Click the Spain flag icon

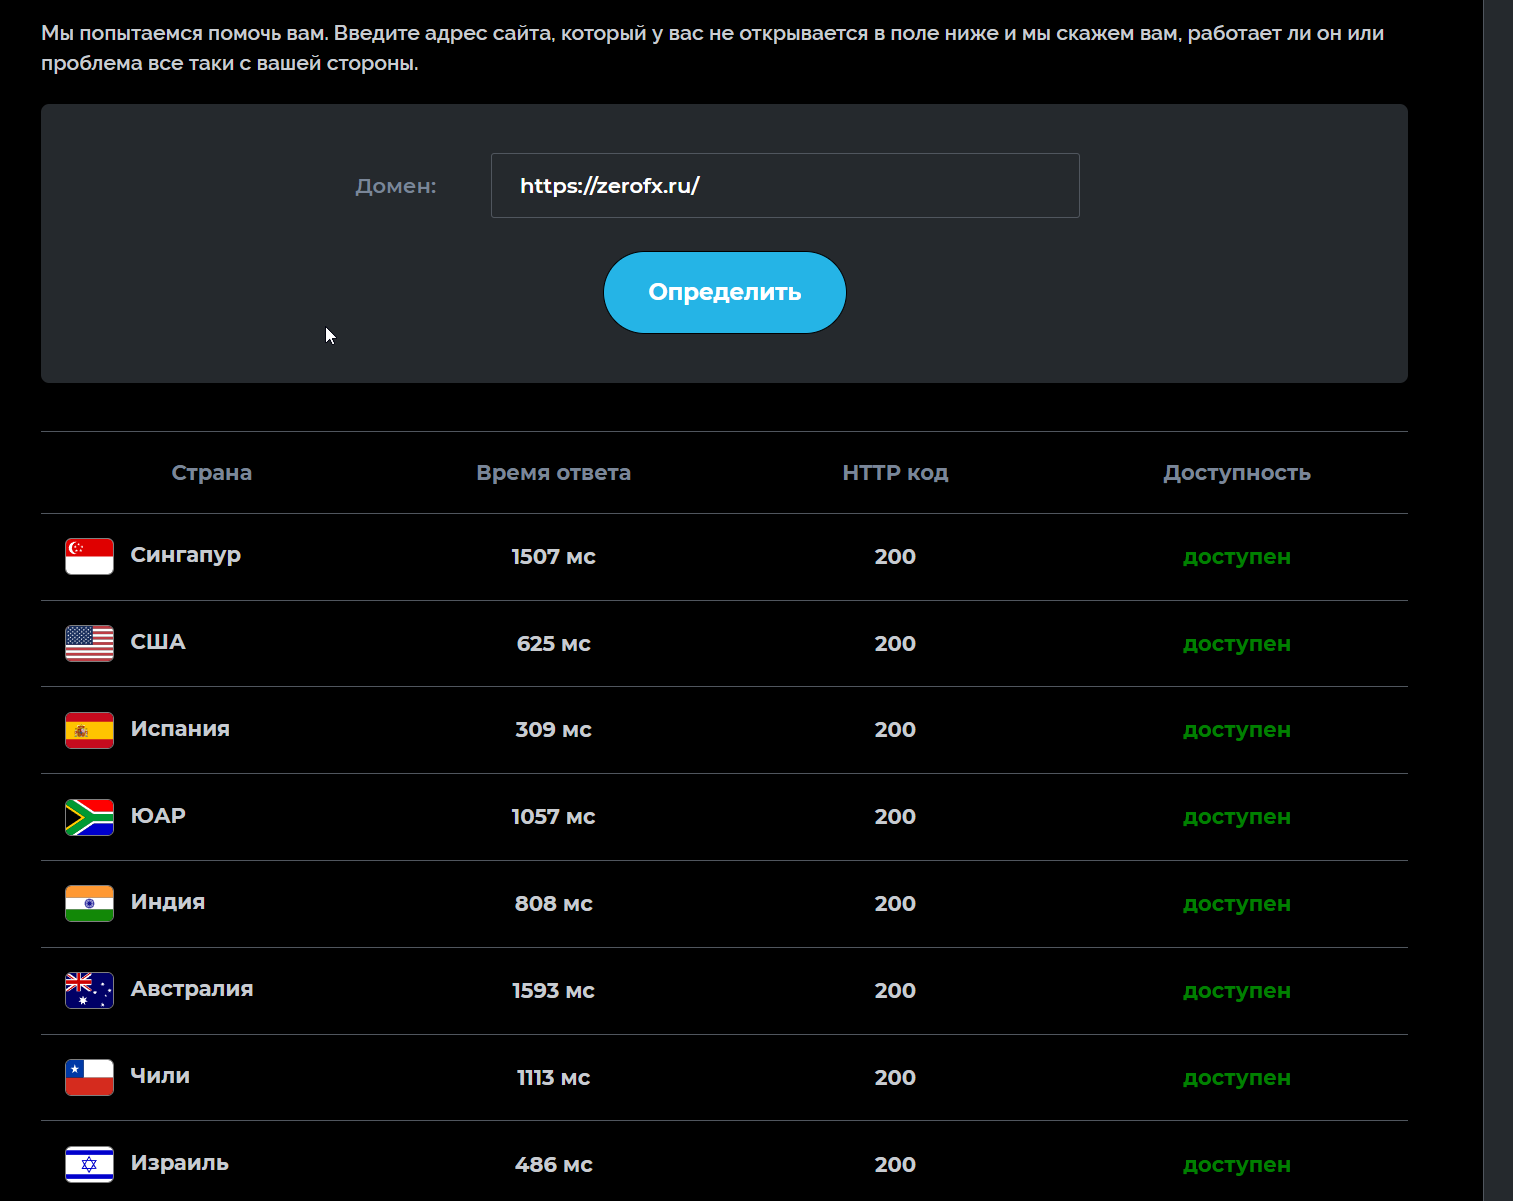coord(89,730)
